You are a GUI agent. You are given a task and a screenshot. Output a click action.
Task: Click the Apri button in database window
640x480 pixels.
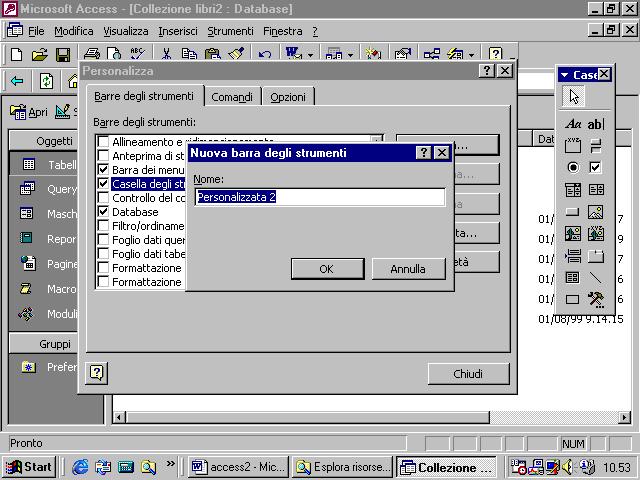tap(29, 111)
